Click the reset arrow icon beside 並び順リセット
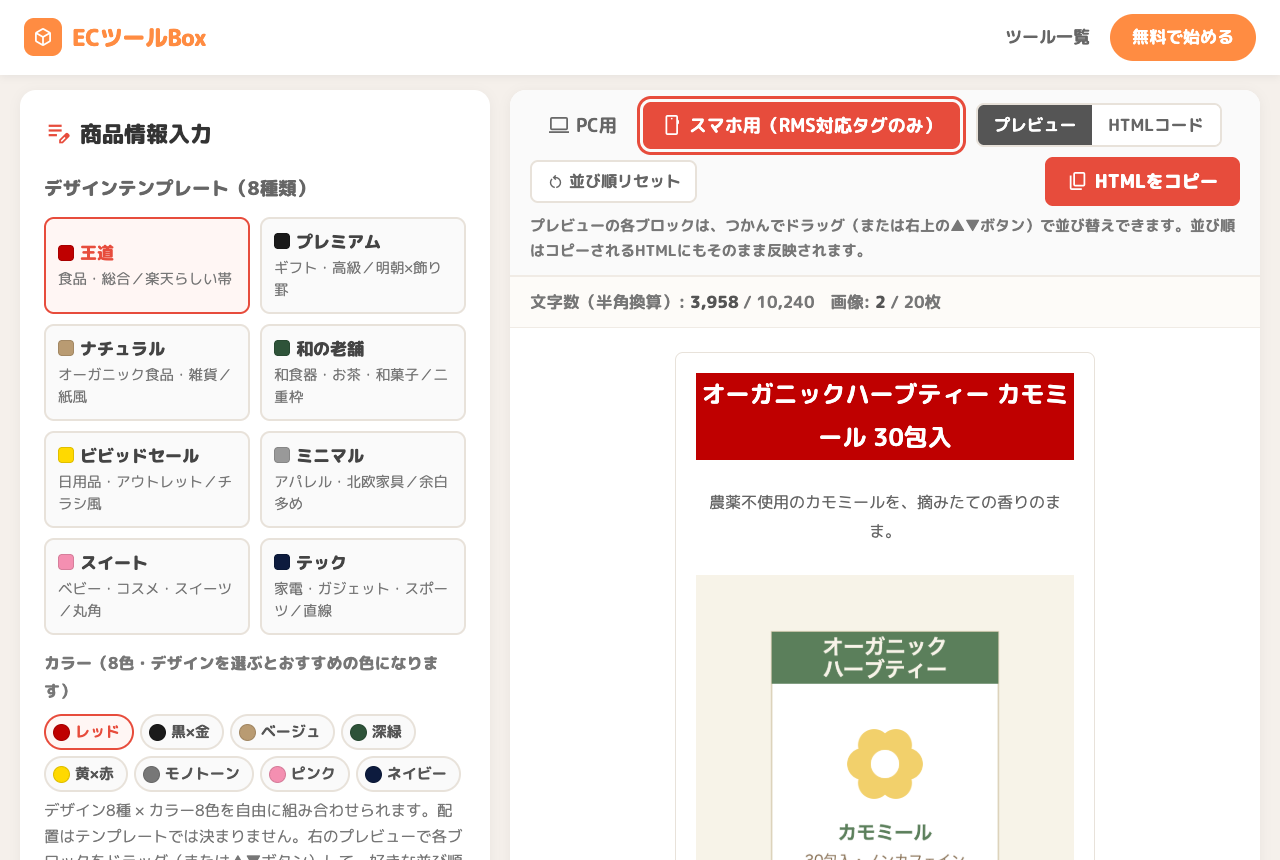 pyautogui.click(x=556, y=182)
